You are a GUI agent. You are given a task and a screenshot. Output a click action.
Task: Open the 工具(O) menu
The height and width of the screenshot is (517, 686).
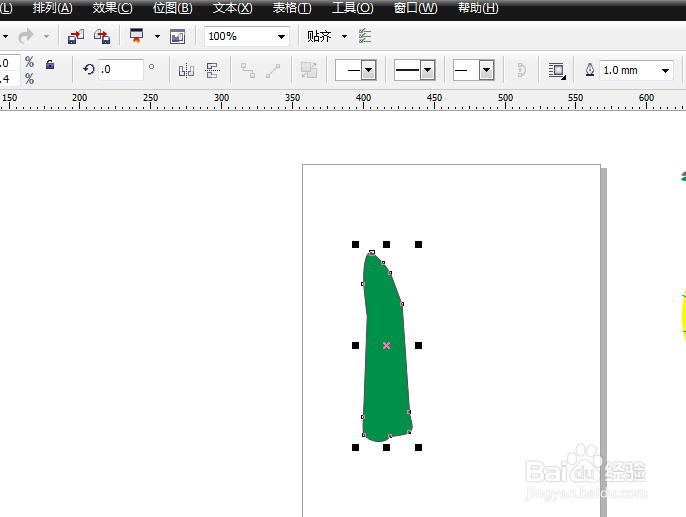tap(353, 8)
